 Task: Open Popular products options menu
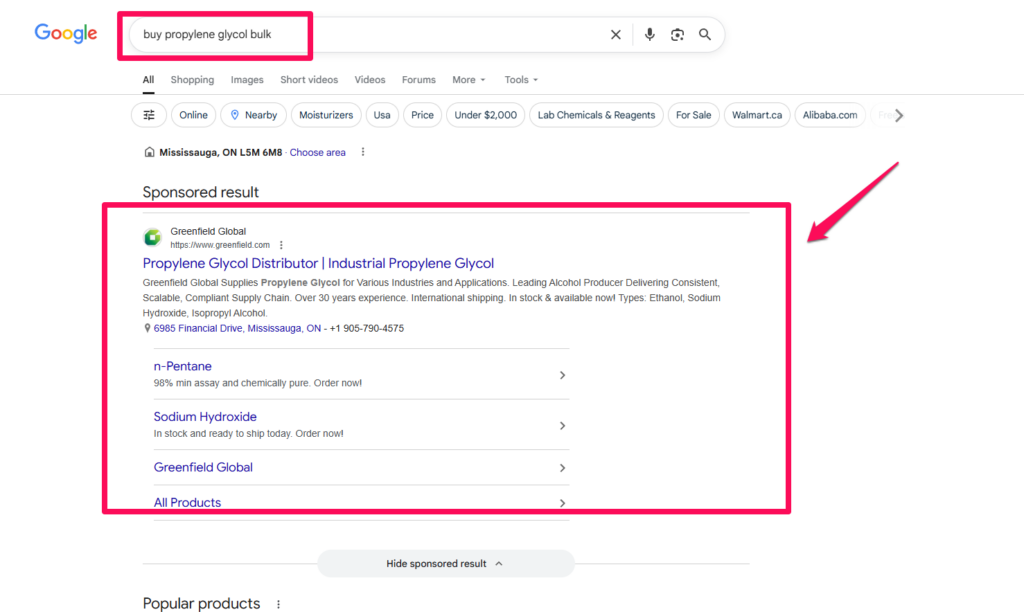pyautogui.click(x=278, y=604)
